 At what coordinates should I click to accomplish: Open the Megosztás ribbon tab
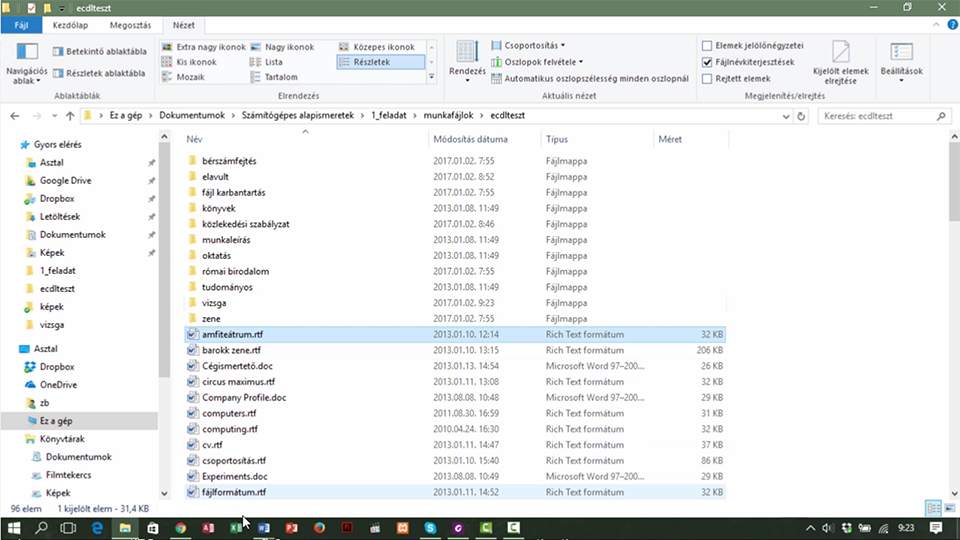point(130,25)
